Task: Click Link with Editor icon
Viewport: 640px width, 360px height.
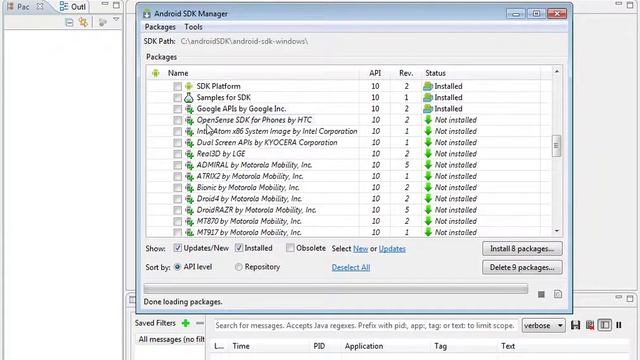Action: [x=83, y=22]
